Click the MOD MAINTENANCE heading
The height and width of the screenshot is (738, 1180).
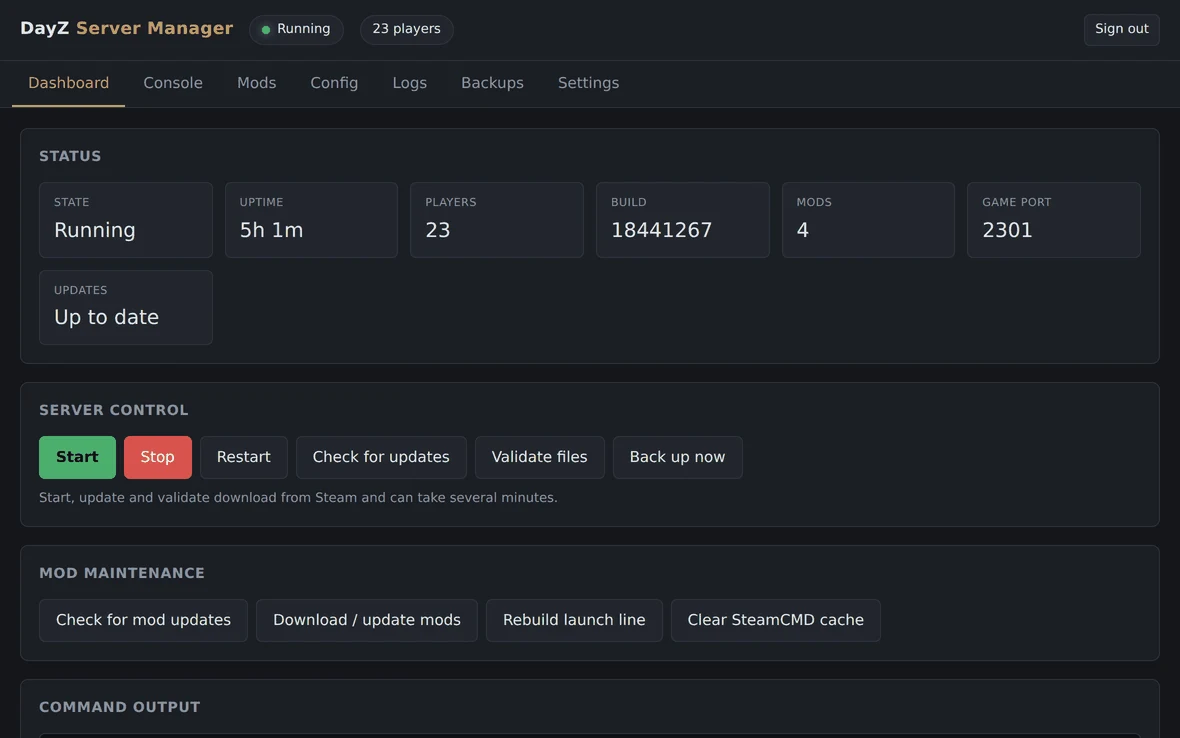pos(122,573)
